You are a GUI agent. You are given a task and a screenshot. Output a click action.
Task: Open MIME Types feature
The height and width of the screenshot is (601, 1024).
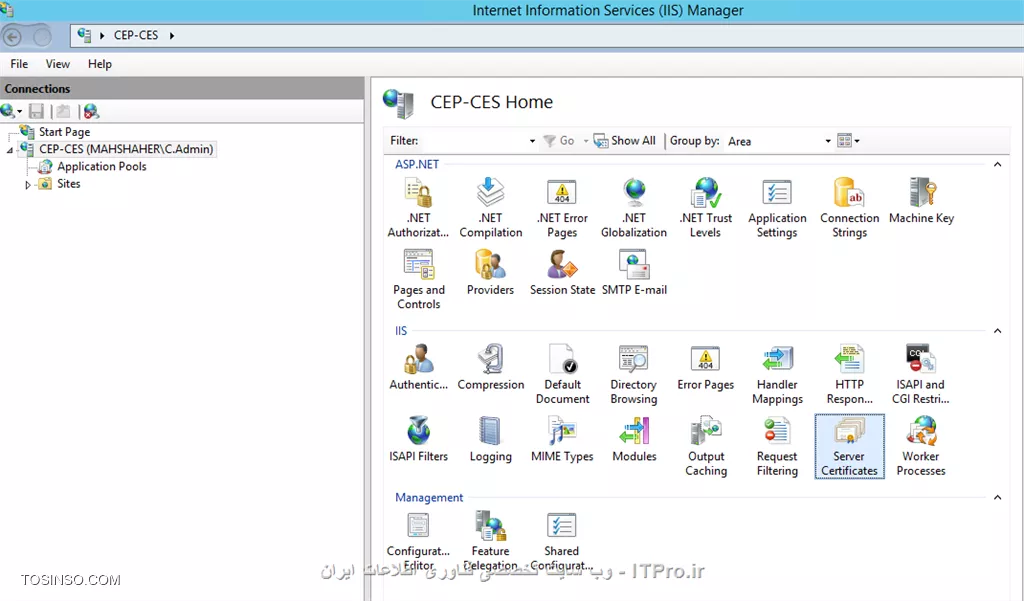(x=562, y=440)
